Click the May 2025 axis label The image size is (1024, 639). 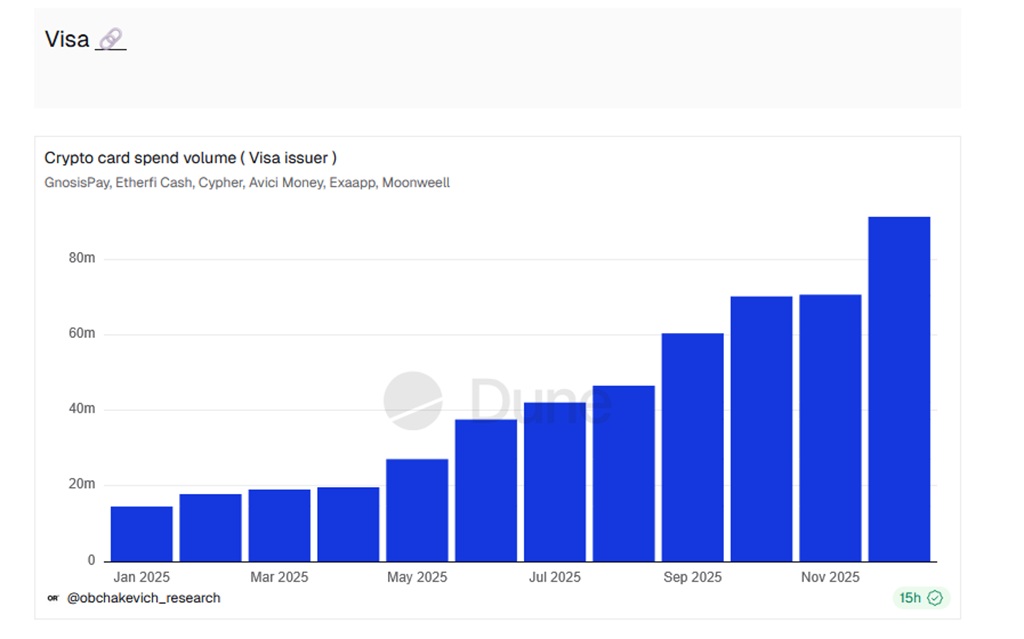tap(416, 577)
